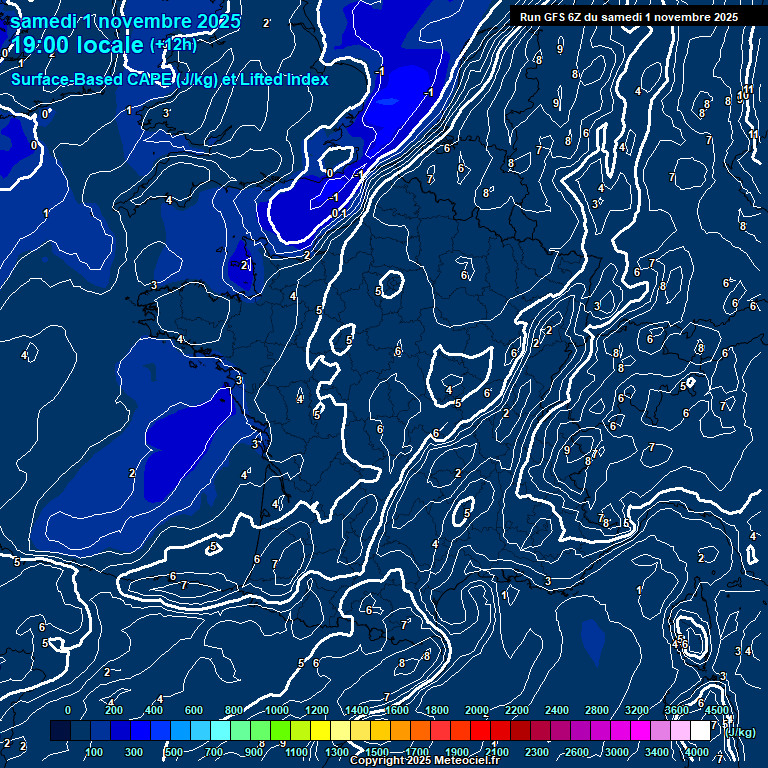Click the "1100" legend value below the bar
The image size is (768, 768).
[297, 752]
